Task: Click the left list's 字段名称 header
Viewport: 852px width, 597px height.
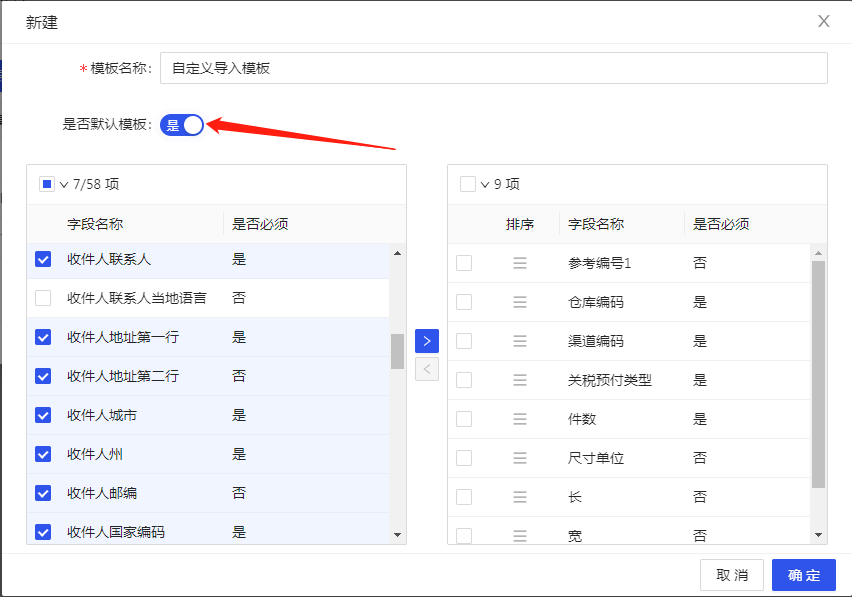Action: click(95, 224)
